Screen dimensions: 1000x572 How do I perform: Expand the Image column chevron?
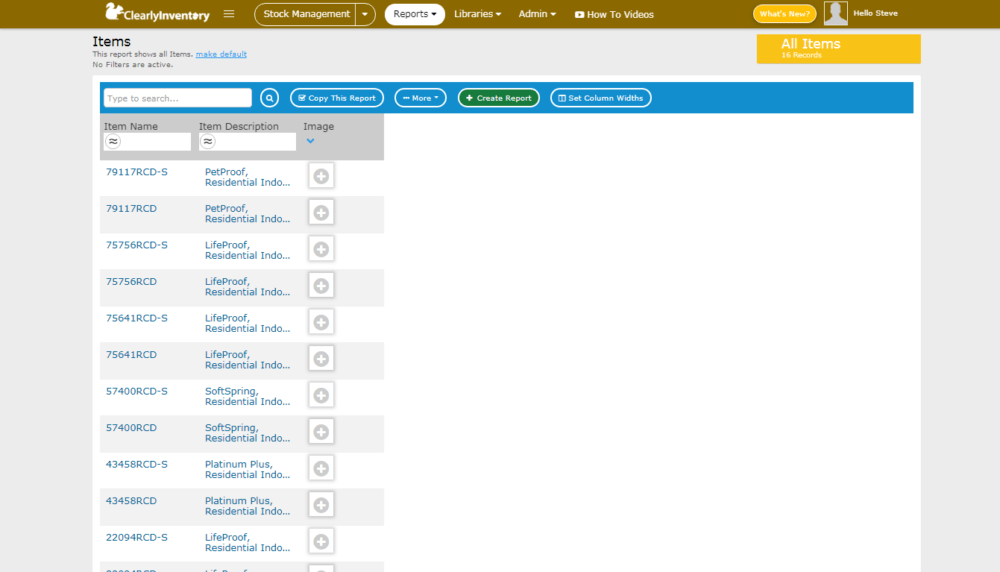311,141
